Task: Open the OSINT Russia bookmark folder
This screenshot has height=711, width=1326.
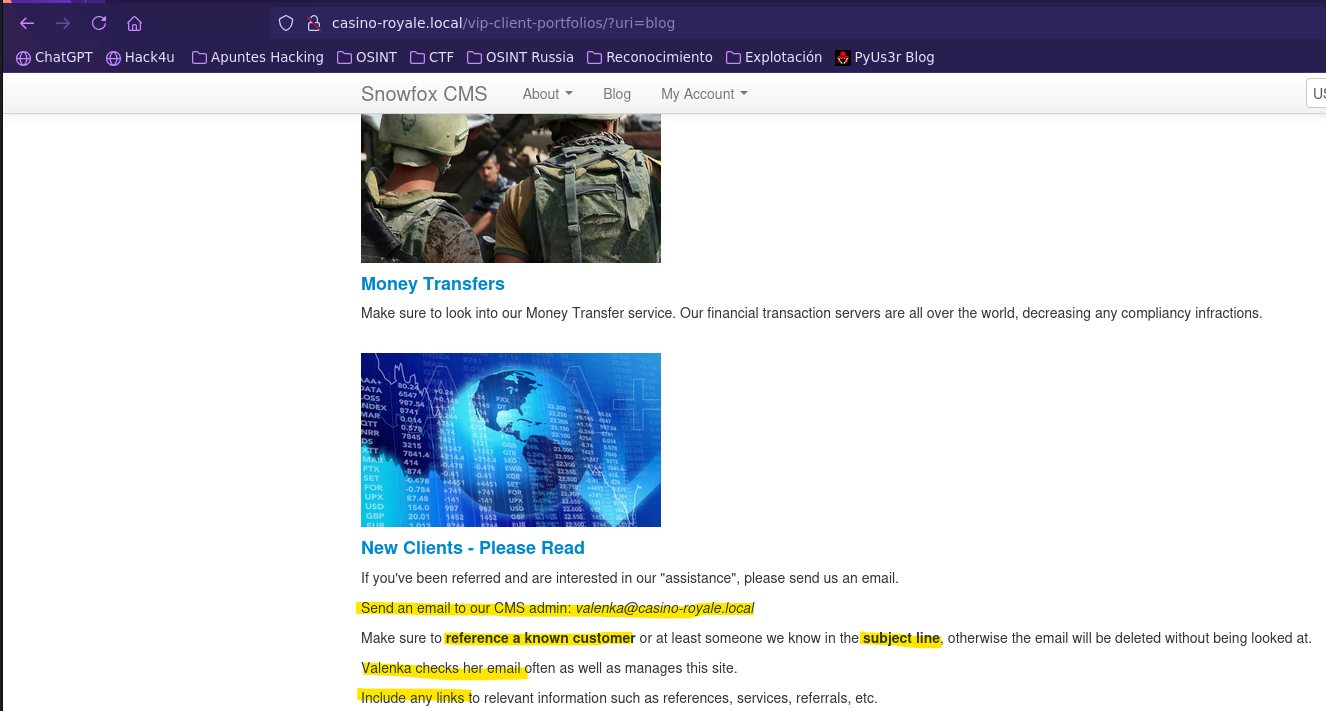Action: 520,57
